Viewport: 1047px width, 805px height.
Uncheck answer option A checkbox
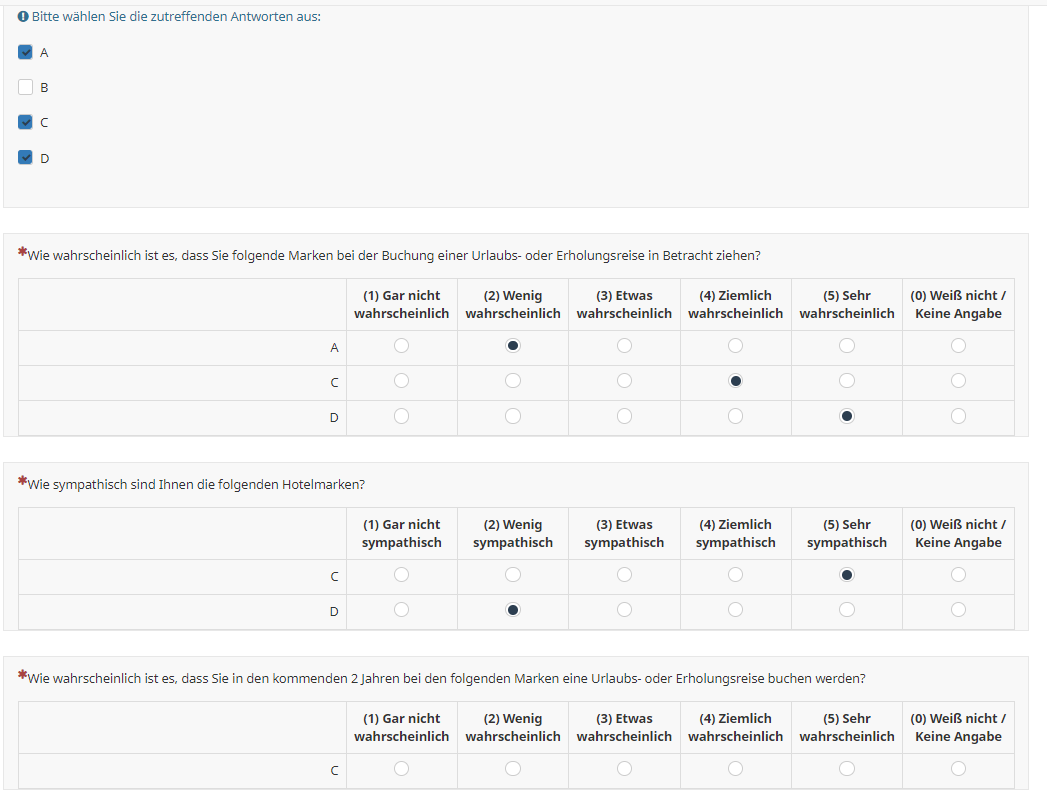click(x=26, y=52)
